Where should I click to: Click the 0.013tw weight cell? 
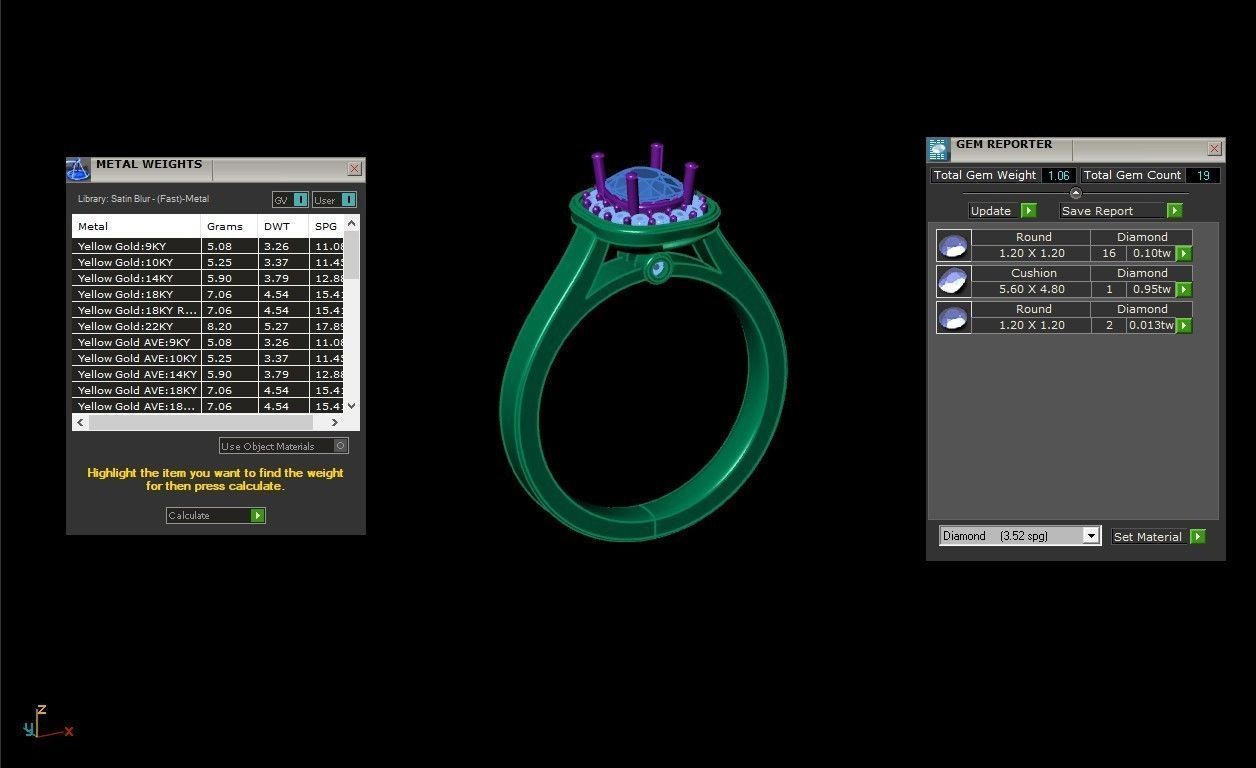pyautogui.click(x=1151, y=325)
